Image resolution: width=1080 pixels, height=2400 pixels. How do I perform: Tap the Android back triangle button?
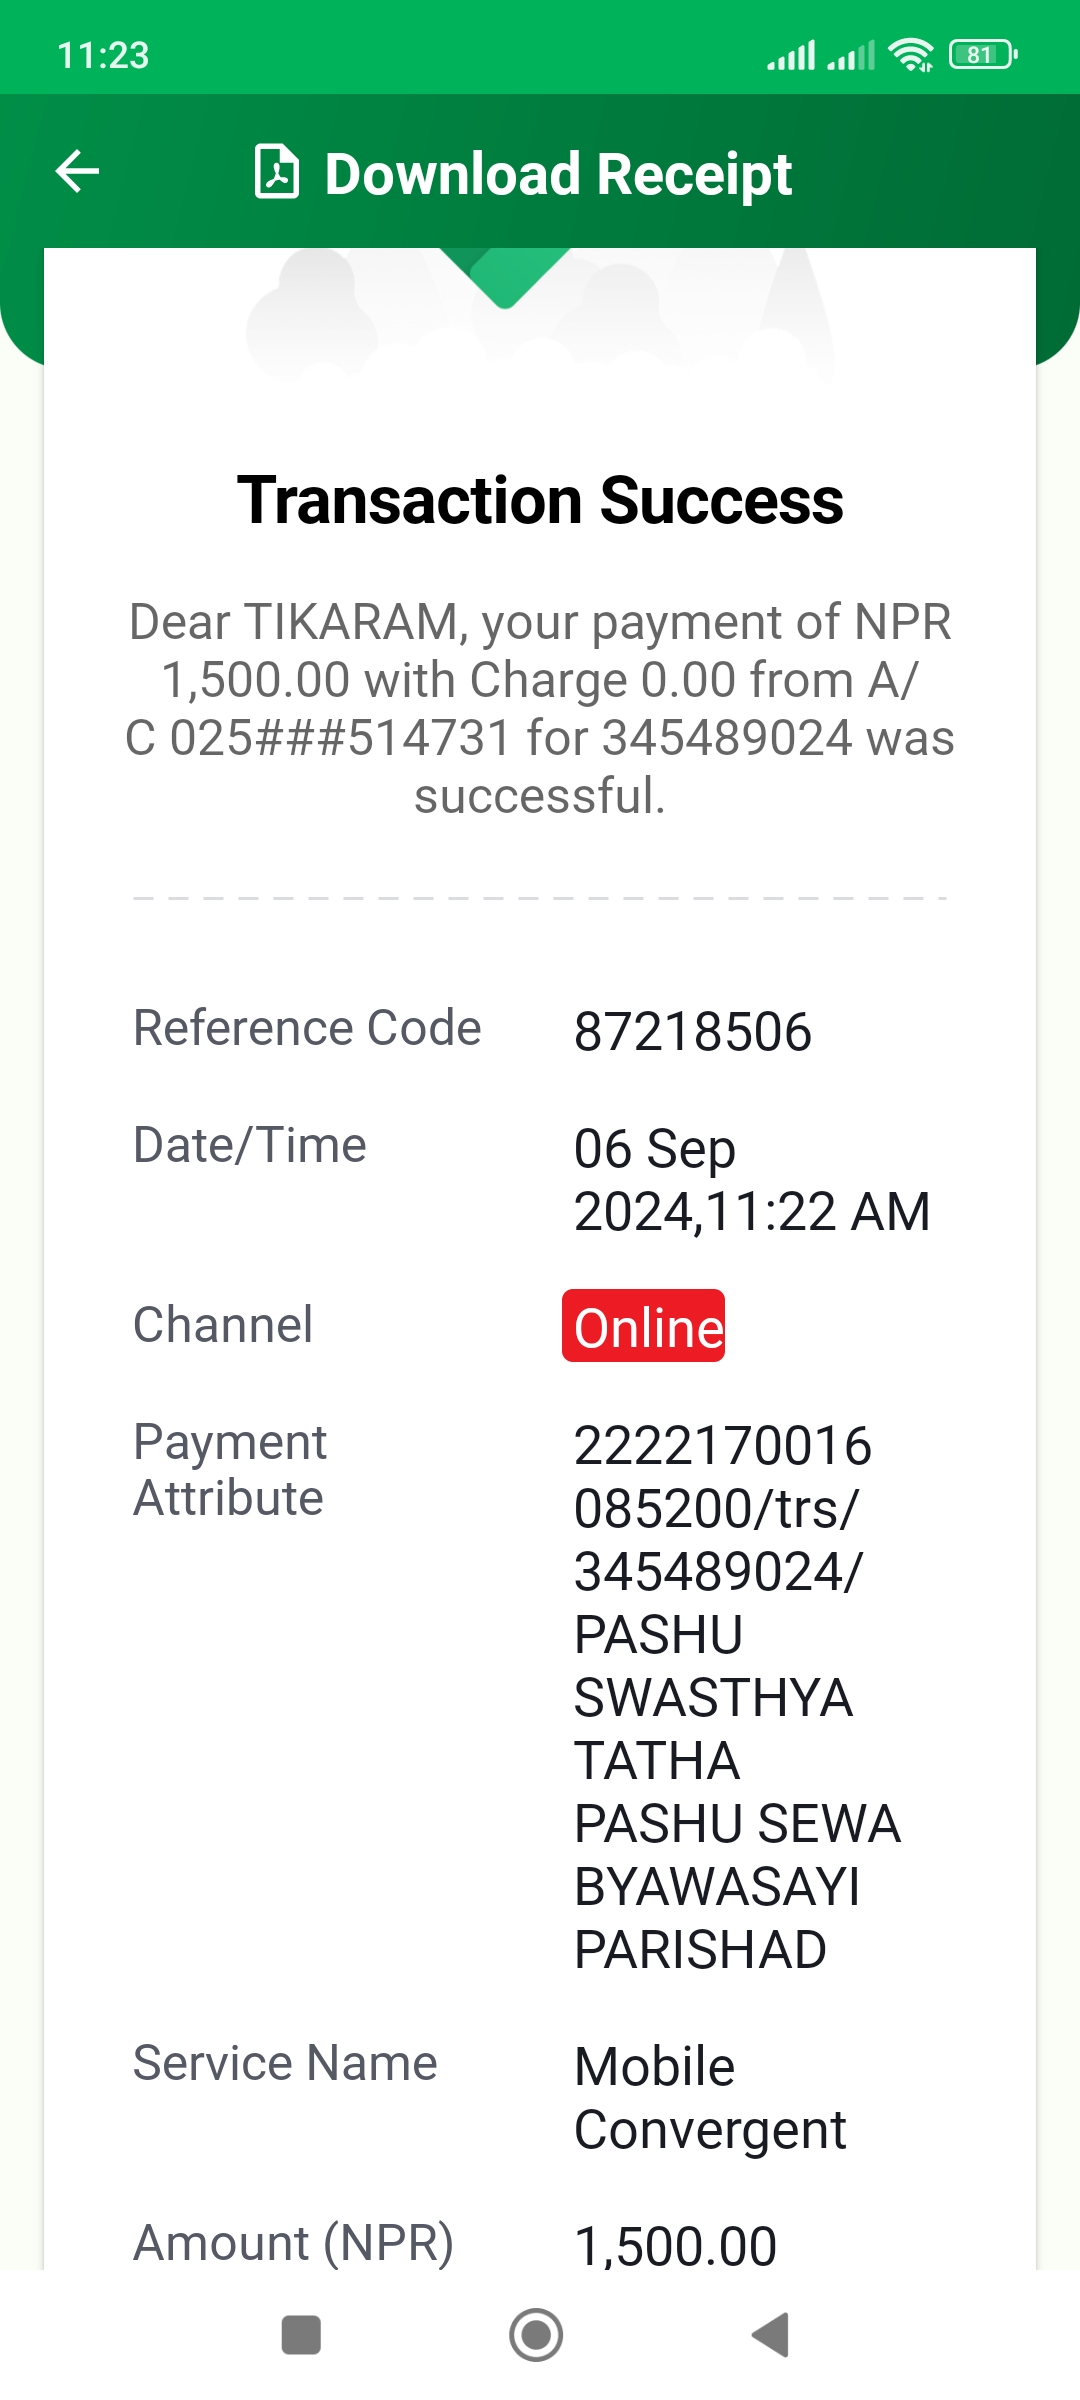point(770,2335)
